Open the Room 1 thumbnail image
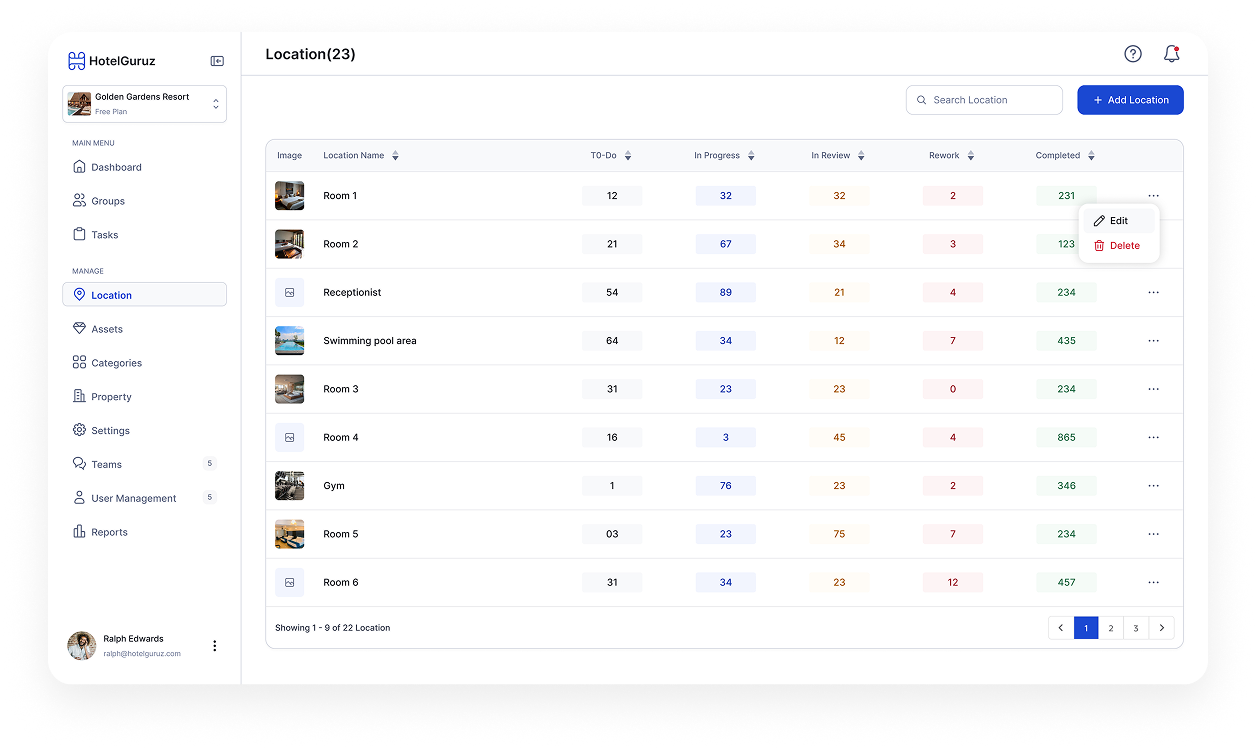This screenshot has height=749, width=1256. (289, 196)
